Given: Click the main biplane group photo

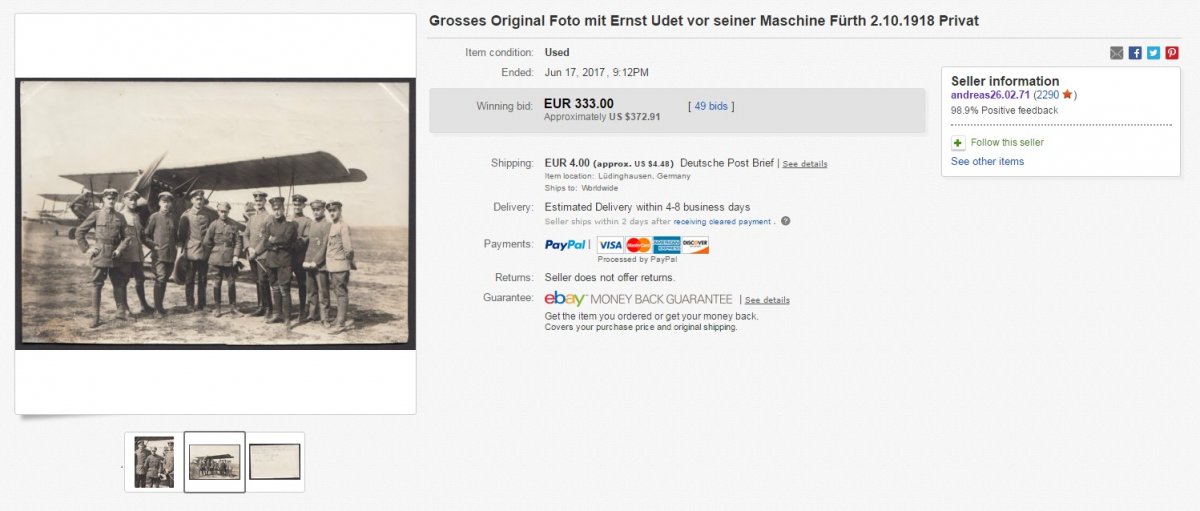Looking at the screenshot, I should pos(215,214).
